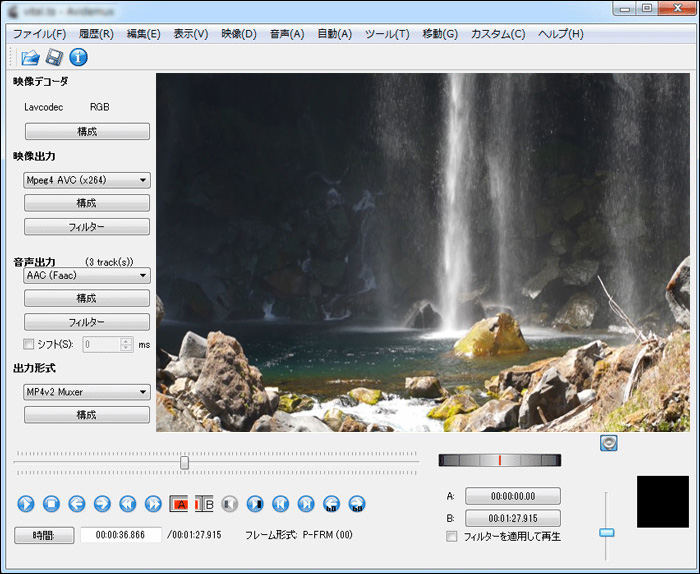Start playback with the Play button
The width and height of the screenshot is (700, 574).
(26, 504)
